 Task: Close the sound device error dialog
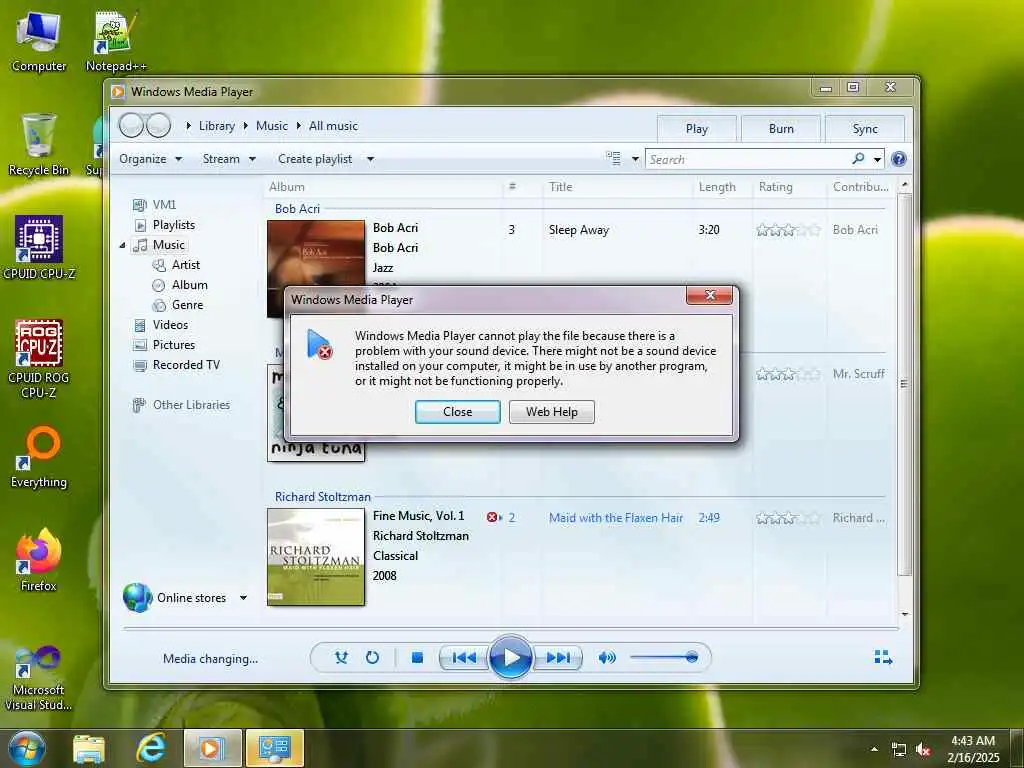coord(457,411)
